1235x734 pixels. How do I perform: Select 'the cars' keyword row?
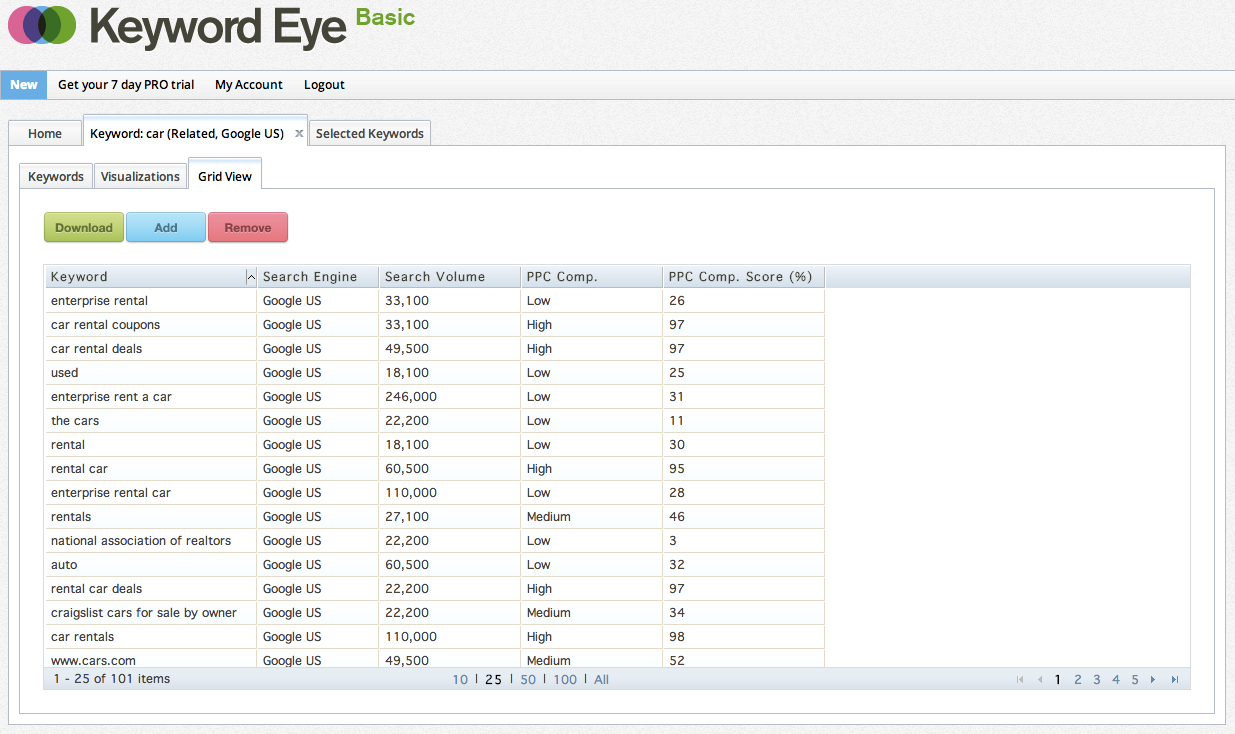435,421
